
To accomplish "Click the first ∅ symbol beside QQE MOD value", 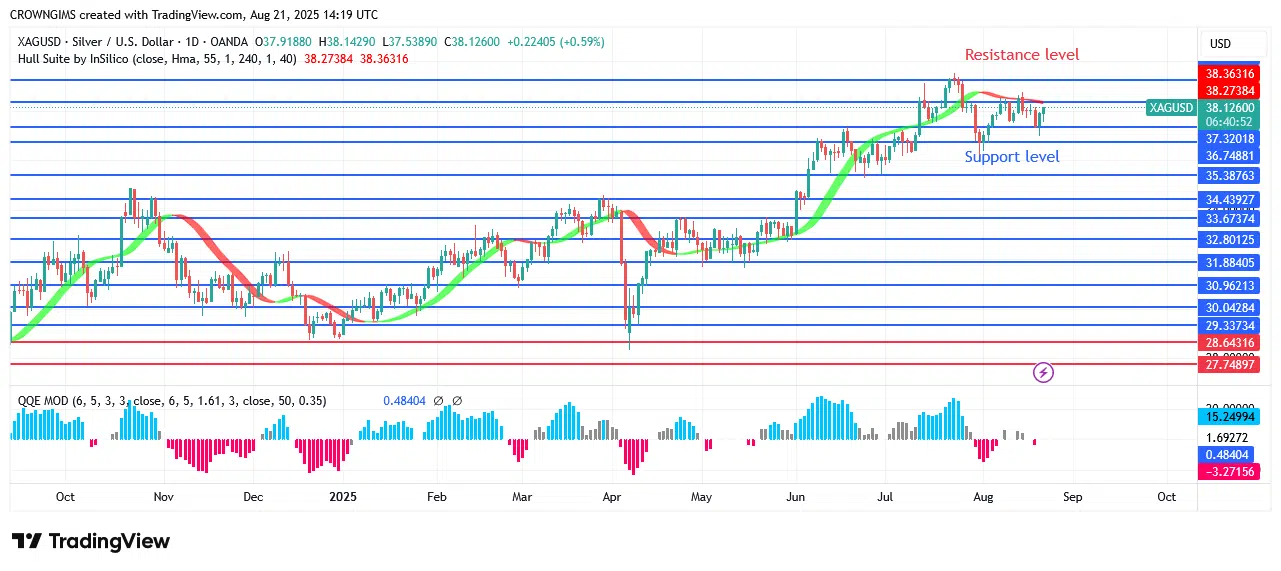I will point(439,401).
